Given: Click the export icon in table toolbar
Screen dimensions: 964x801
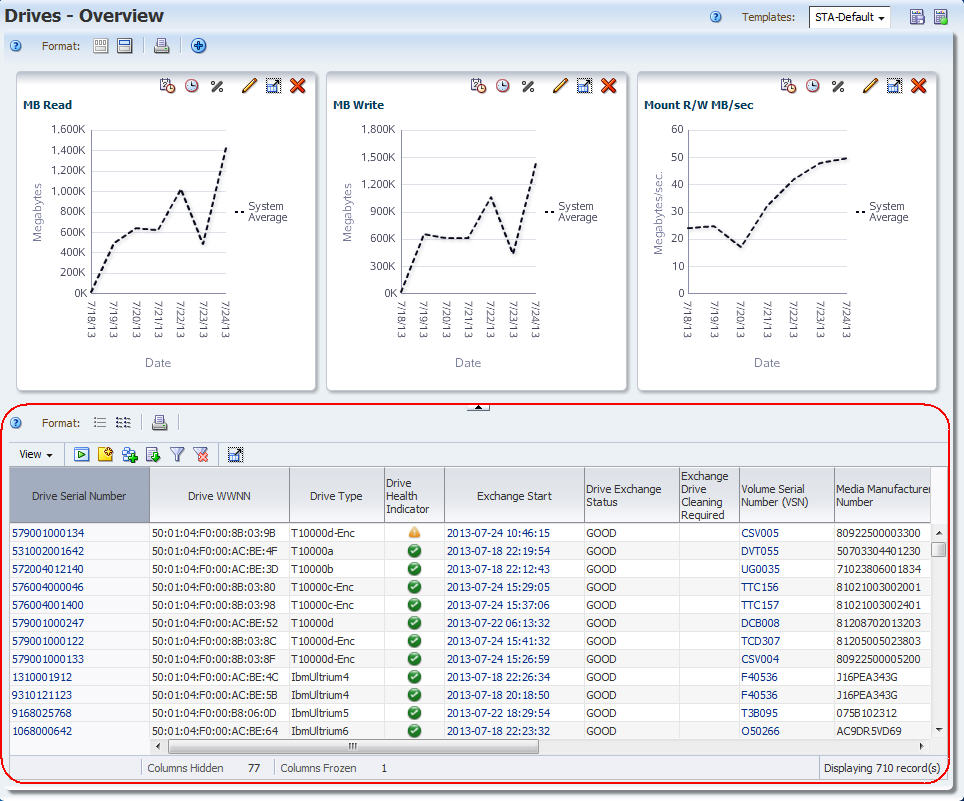Looking at the screenshot, I should [153, 455].
